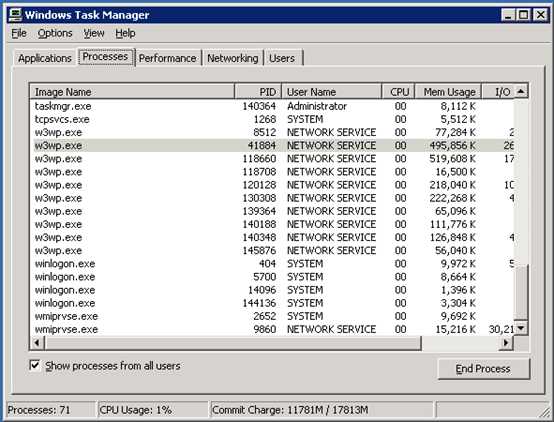Image resolution: width=554 pixels, height=422 pixels.
Task: Sort by User Name column header
Action: click(331, 92)
